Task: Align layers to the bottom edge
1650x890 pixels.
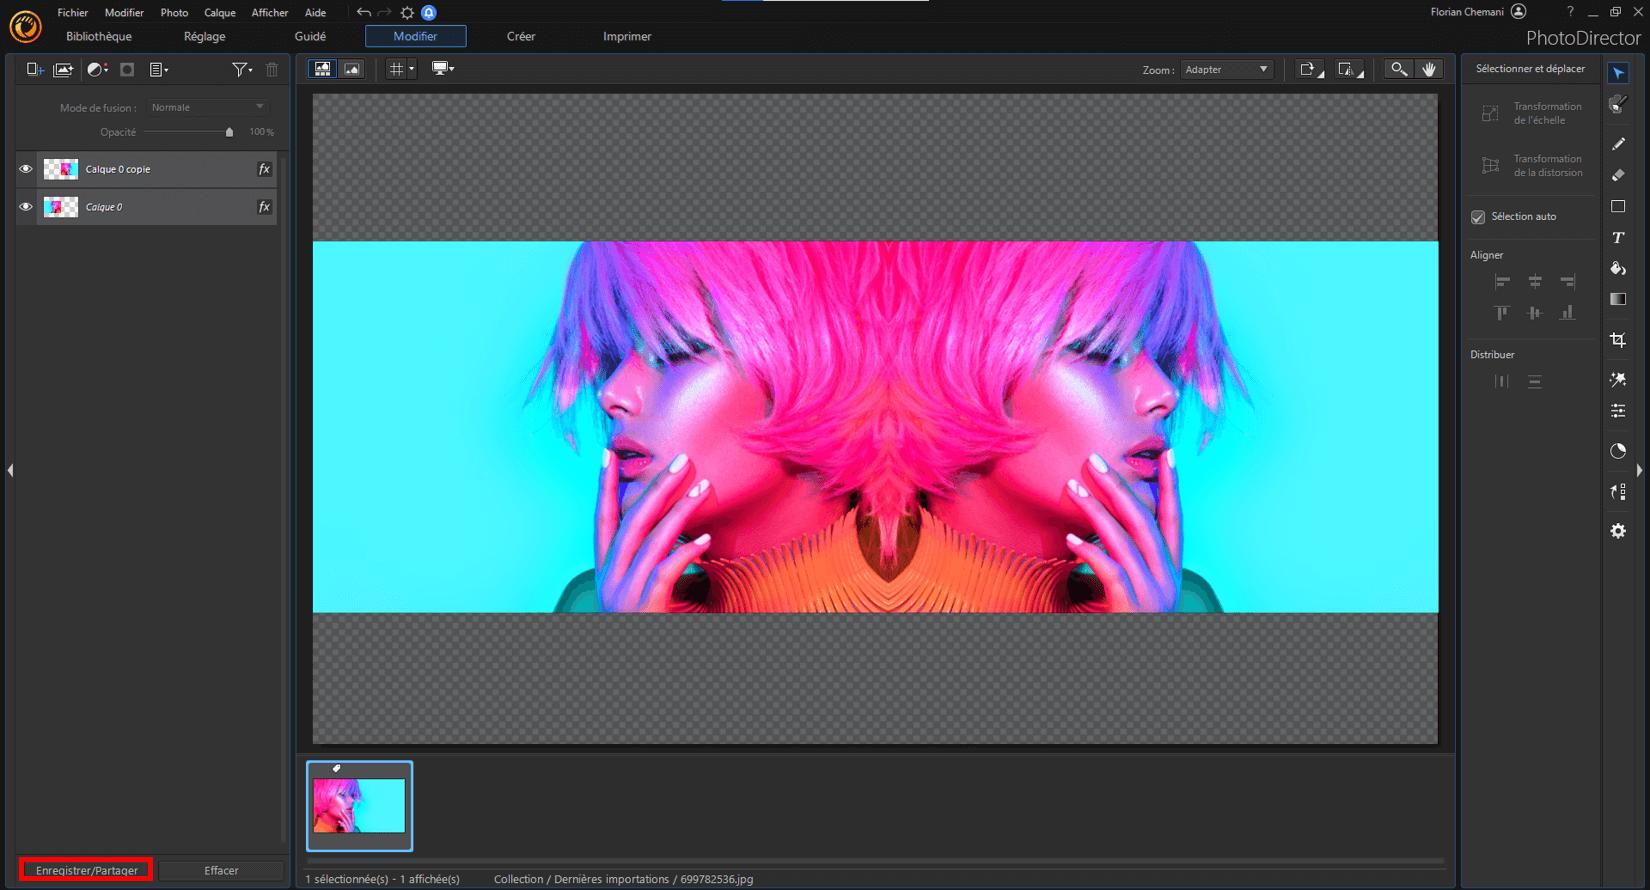Action: pyautogui.click(x=1567, y=313)
